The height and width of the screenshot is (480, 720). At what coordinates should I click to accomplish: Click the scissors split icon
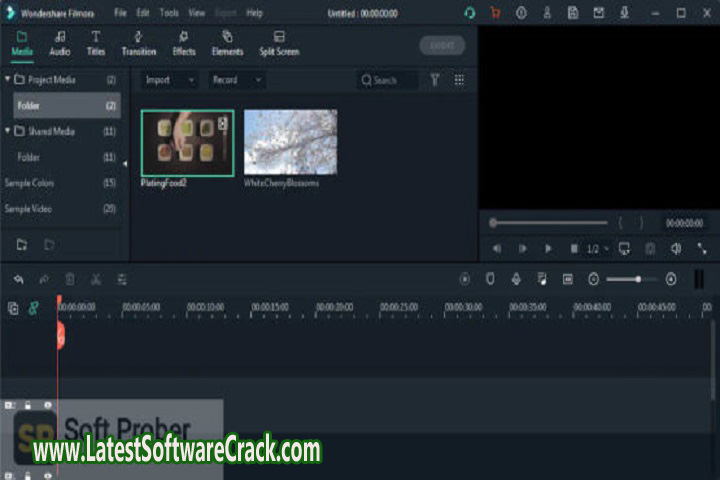pos(96,280)
